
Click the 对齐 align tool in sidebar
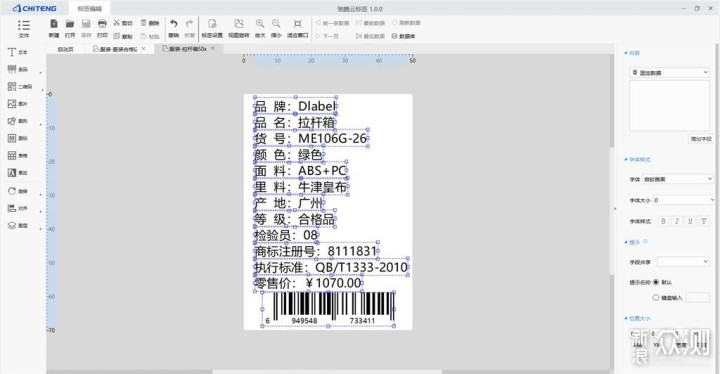18,208
